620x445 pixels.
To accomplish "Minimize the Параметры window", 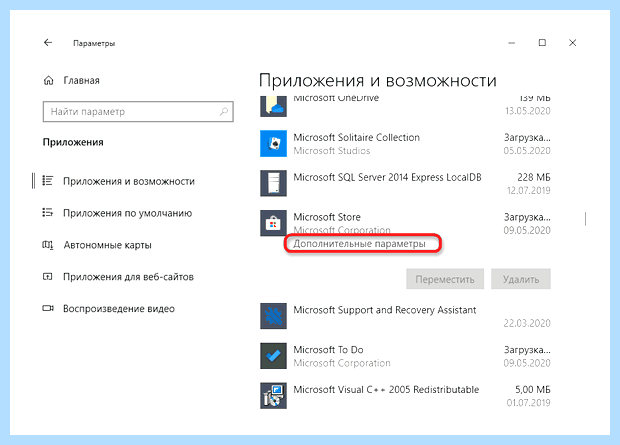I will pos(512,43).
